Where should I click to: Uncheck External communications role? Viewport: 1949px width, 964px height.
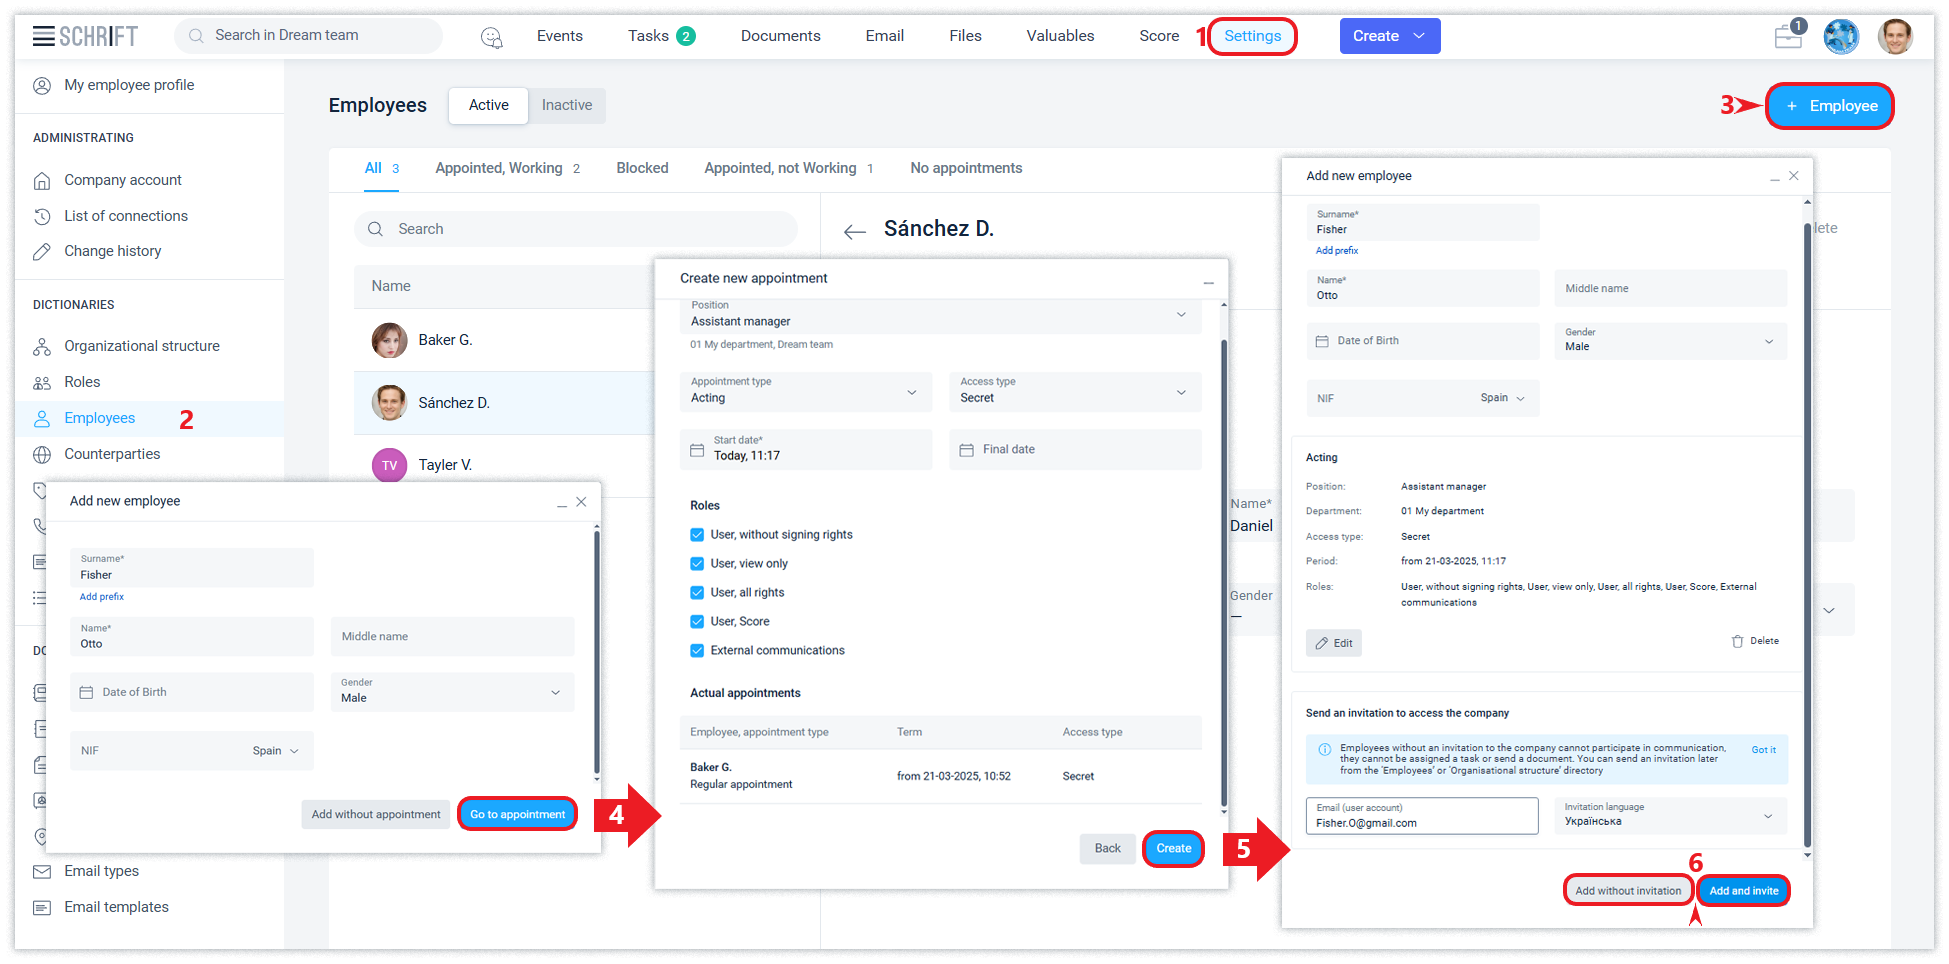pos(697,651)
